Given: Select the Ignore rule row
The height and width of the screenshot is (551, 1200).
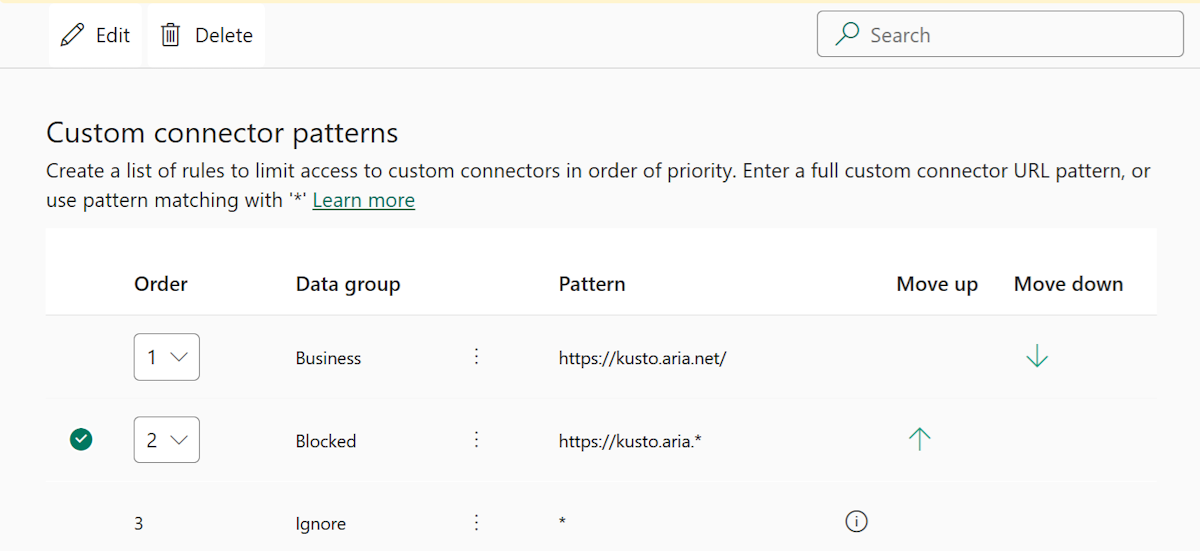Looking at the screenshot, I should click(319, 523).
